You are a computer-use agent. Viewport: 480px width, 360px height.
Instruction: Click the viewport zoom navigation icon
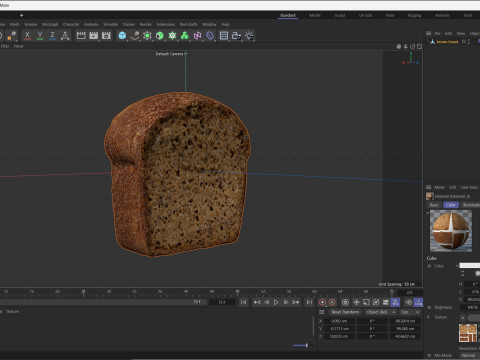click(x=406, y=46)
